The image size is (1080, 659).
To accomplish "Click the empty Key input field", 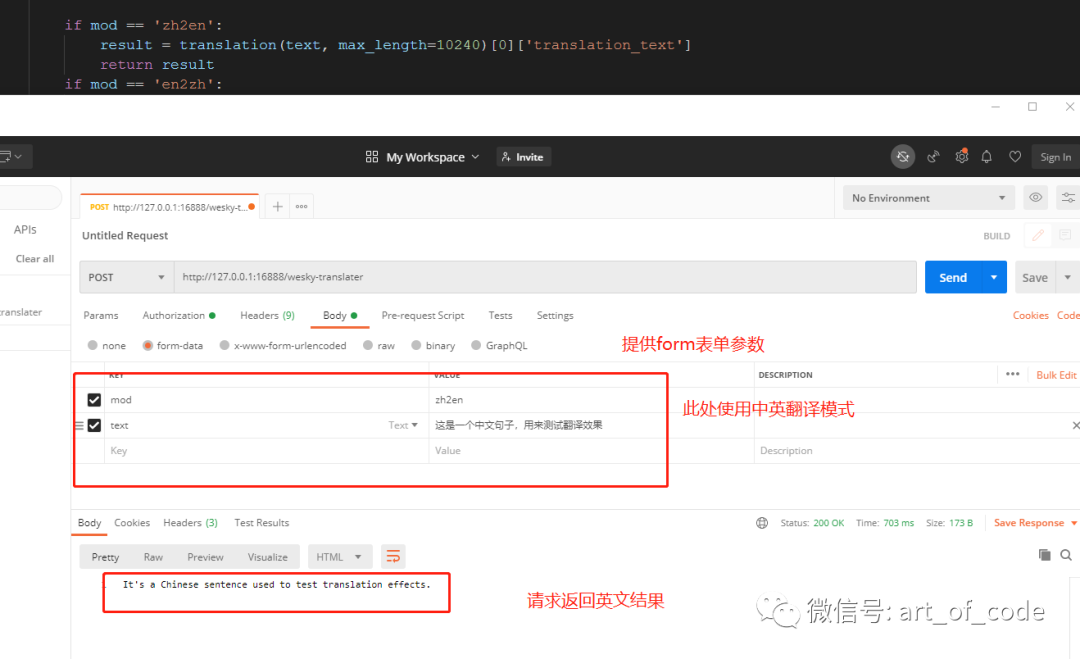I will [266, 451].
